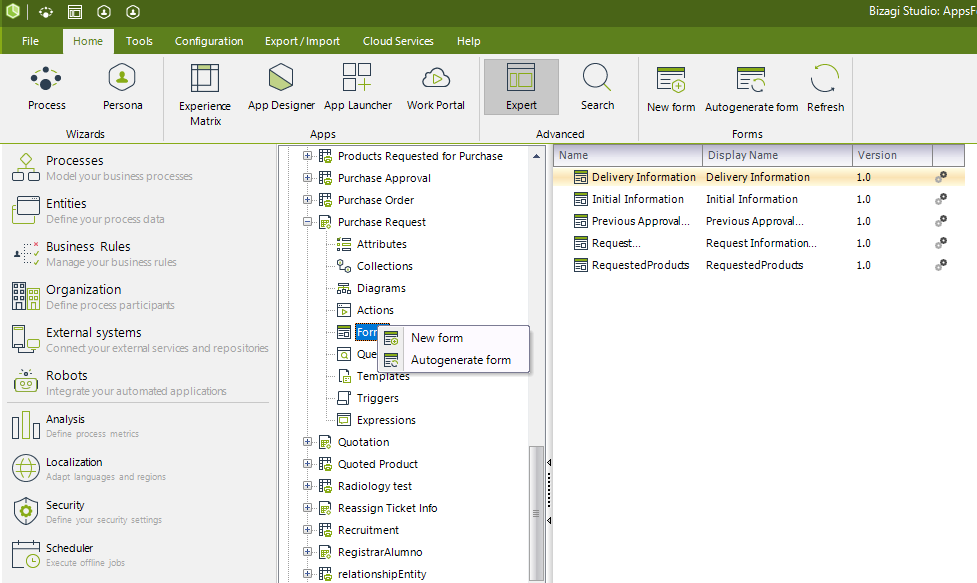Image resolution: width=977 pixels, height=583 pixels.
Task: Open the Cloud Services tab
Action: (398, 41)
